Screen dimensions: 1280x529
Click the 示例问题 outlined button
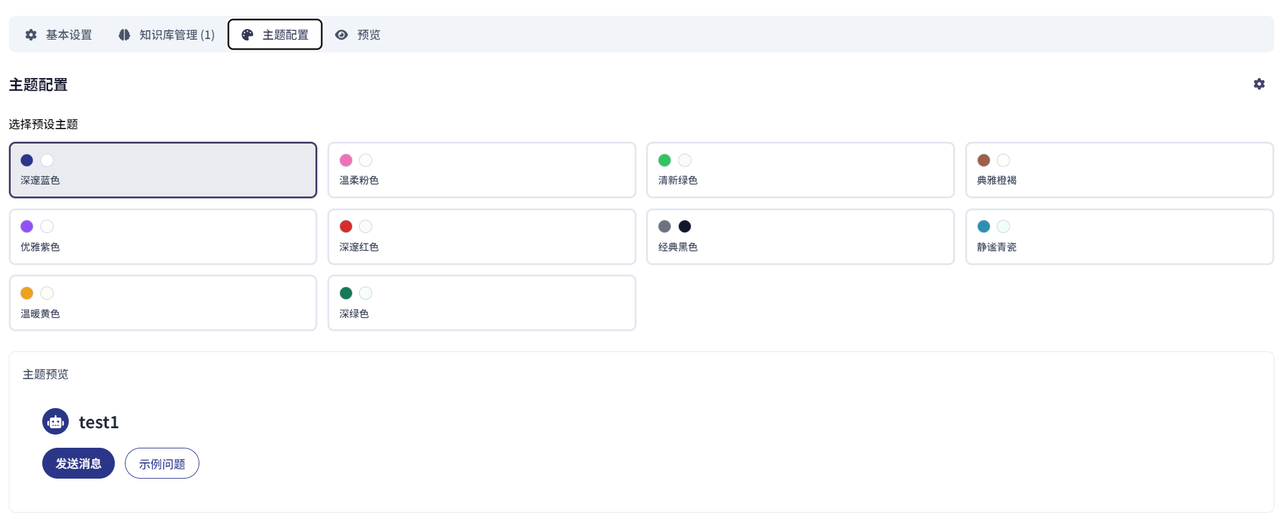pos(162,464)
